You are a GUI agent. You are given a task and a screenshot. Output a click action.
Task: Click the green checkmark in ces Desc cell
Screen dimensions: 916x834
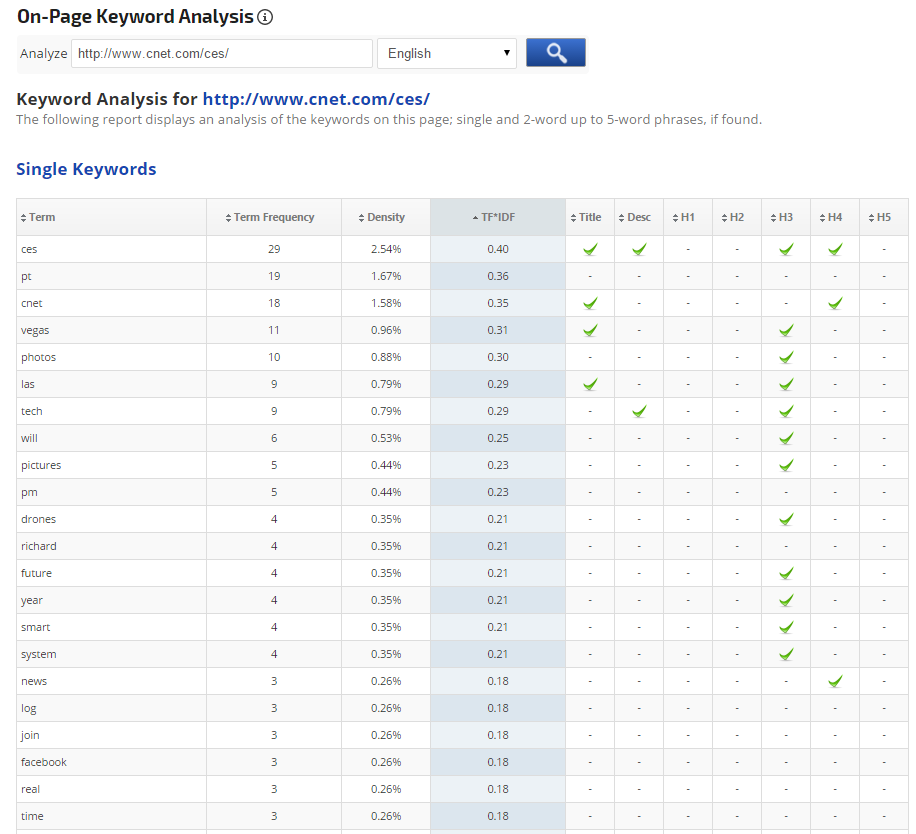[x=639, y=249]
